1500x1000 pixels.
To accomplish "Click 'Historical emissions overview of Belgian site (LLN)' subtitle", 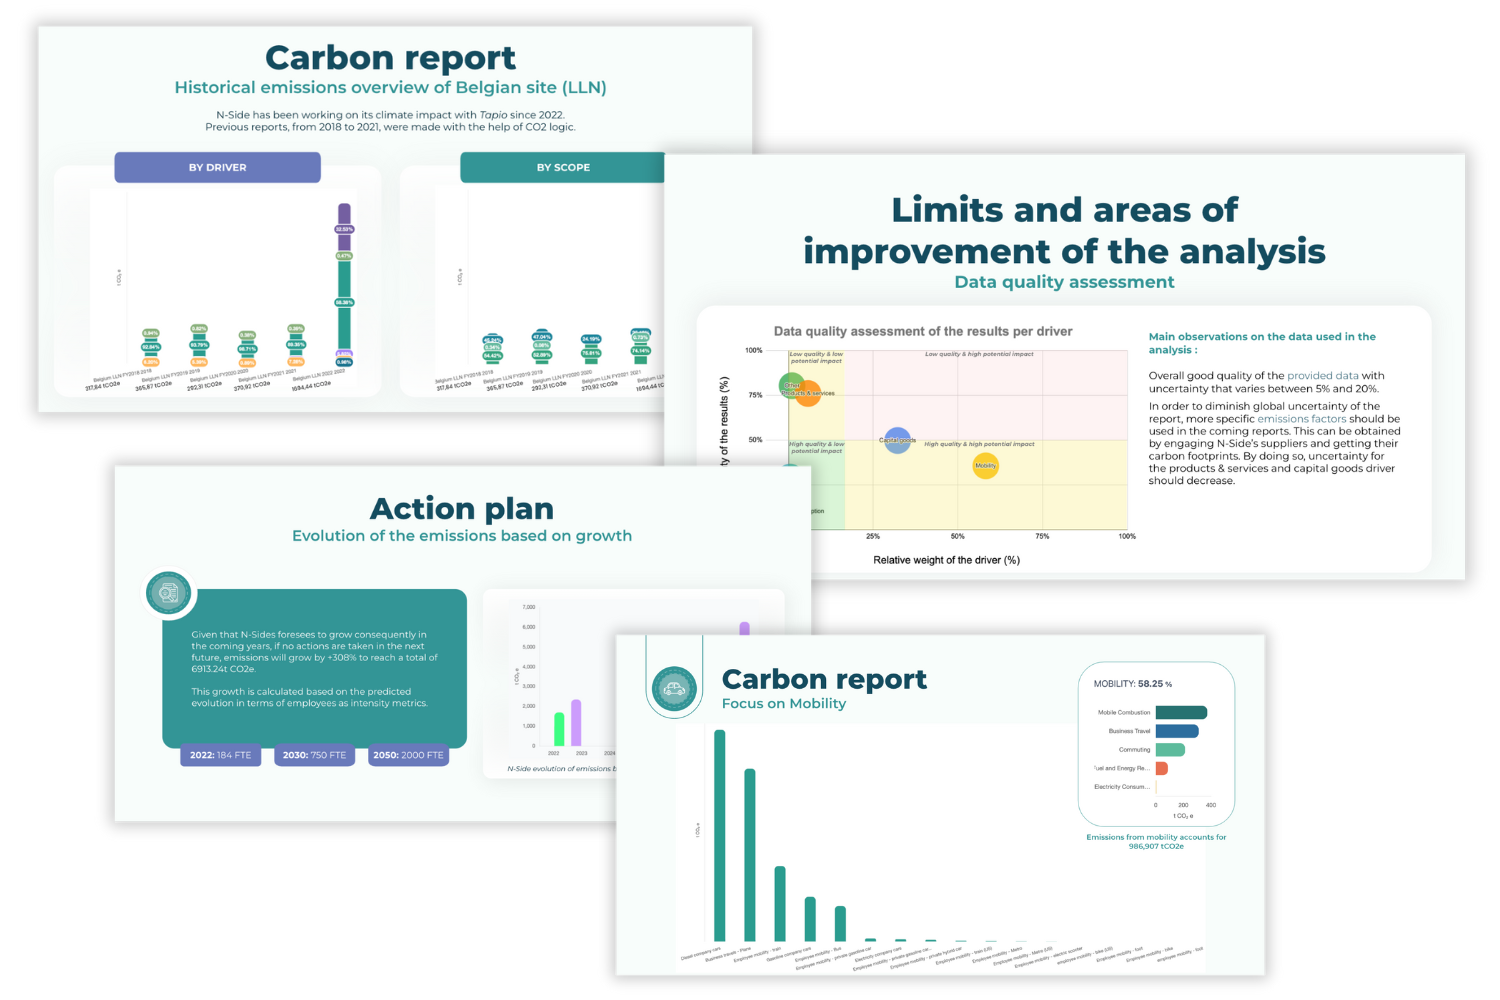I will pyautogui.click(x=391, y=87).
